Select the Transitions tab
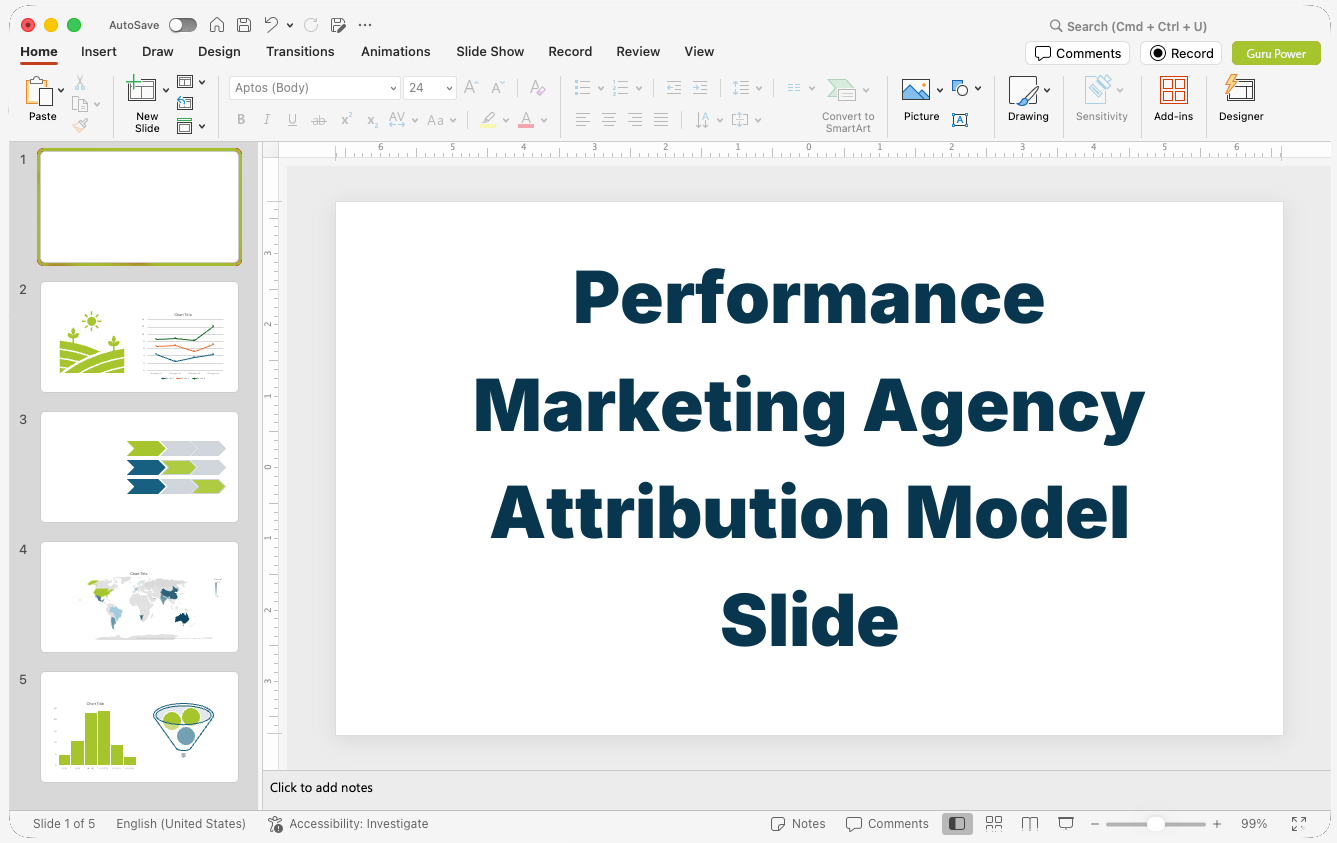Image resolution: width=1337 pixels, height=843 pixels. point(300,51)
